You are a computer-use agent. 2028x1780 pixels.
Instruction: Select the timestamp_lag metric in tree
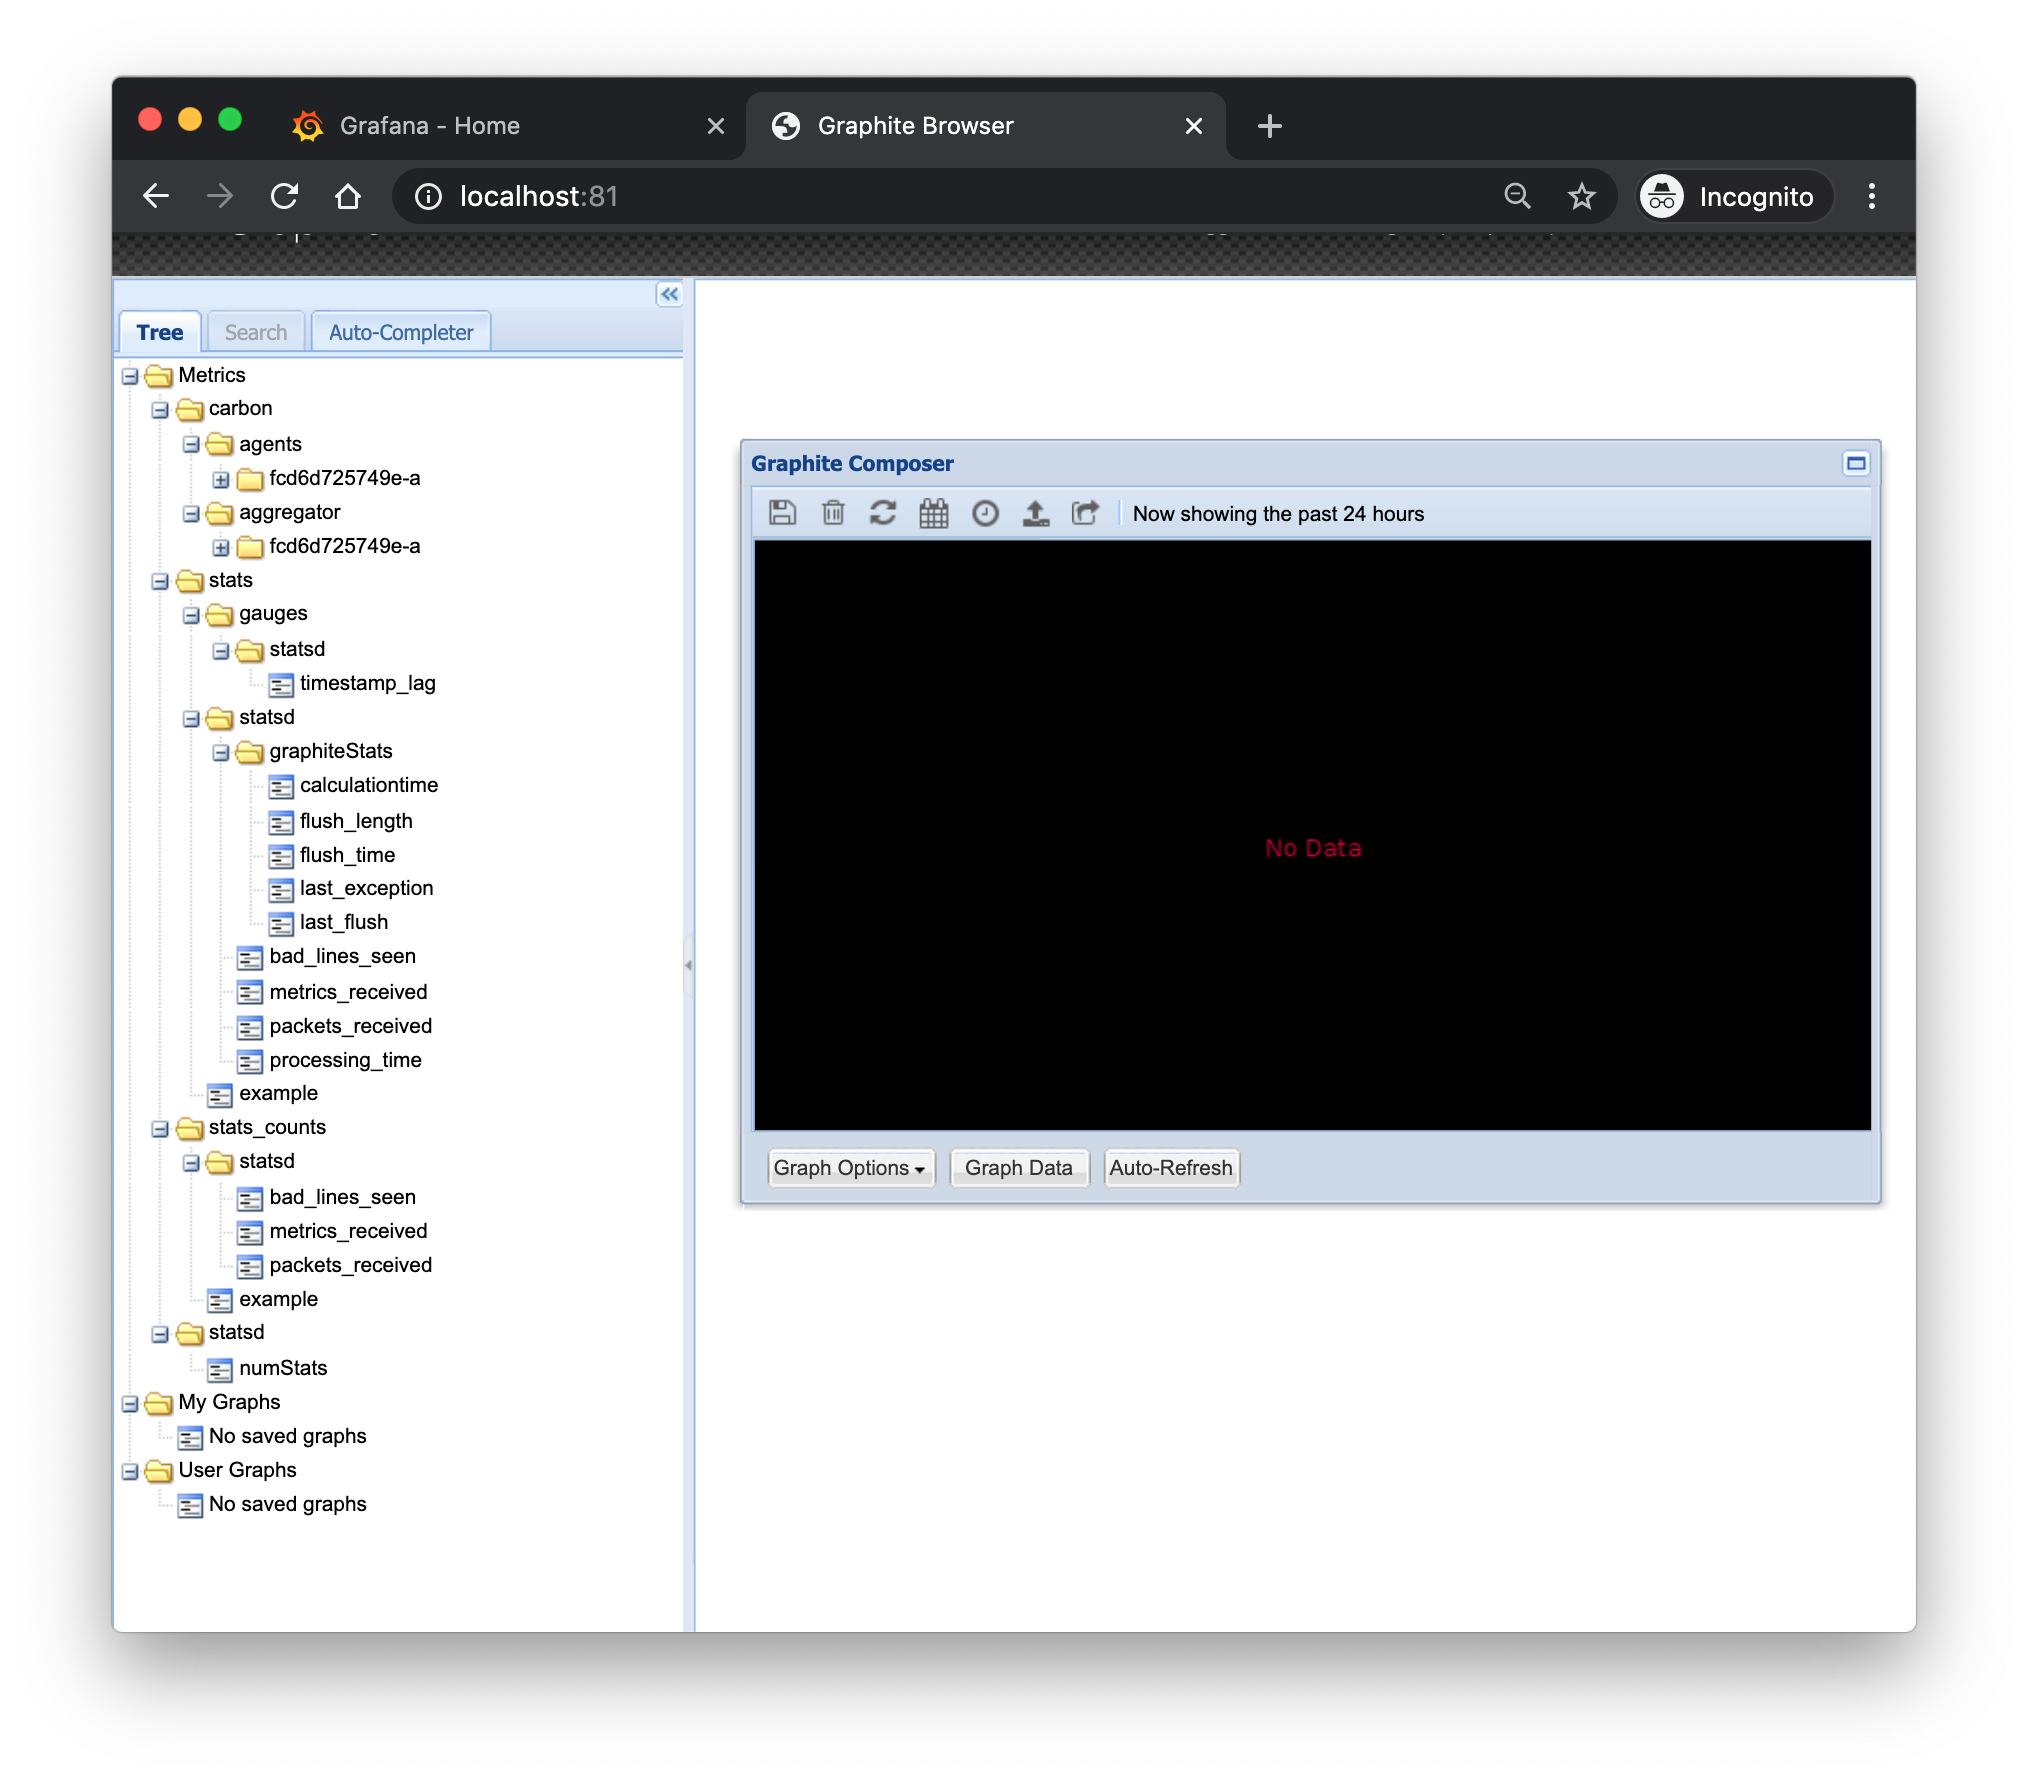367,683
